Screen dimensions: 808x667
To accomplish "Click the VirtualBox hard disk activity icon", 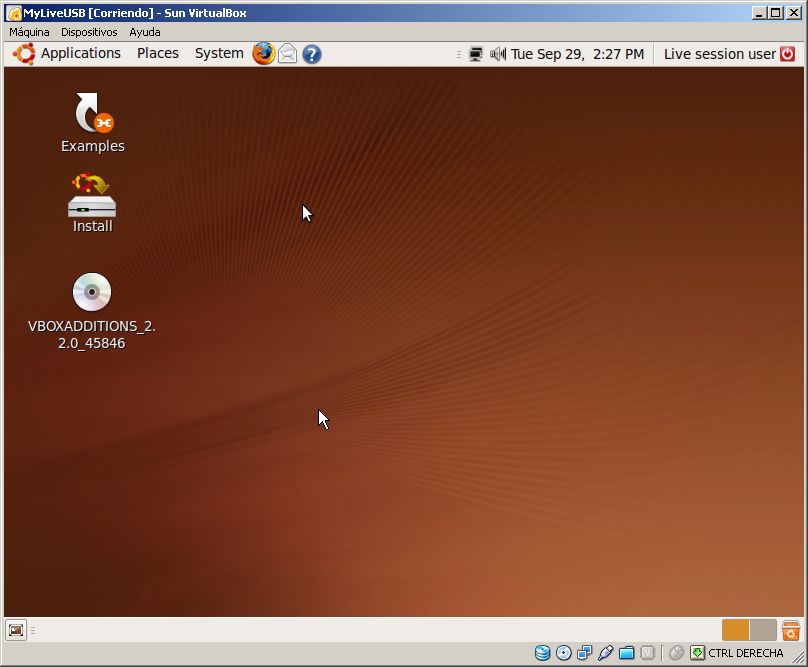I will coord(542,653).
